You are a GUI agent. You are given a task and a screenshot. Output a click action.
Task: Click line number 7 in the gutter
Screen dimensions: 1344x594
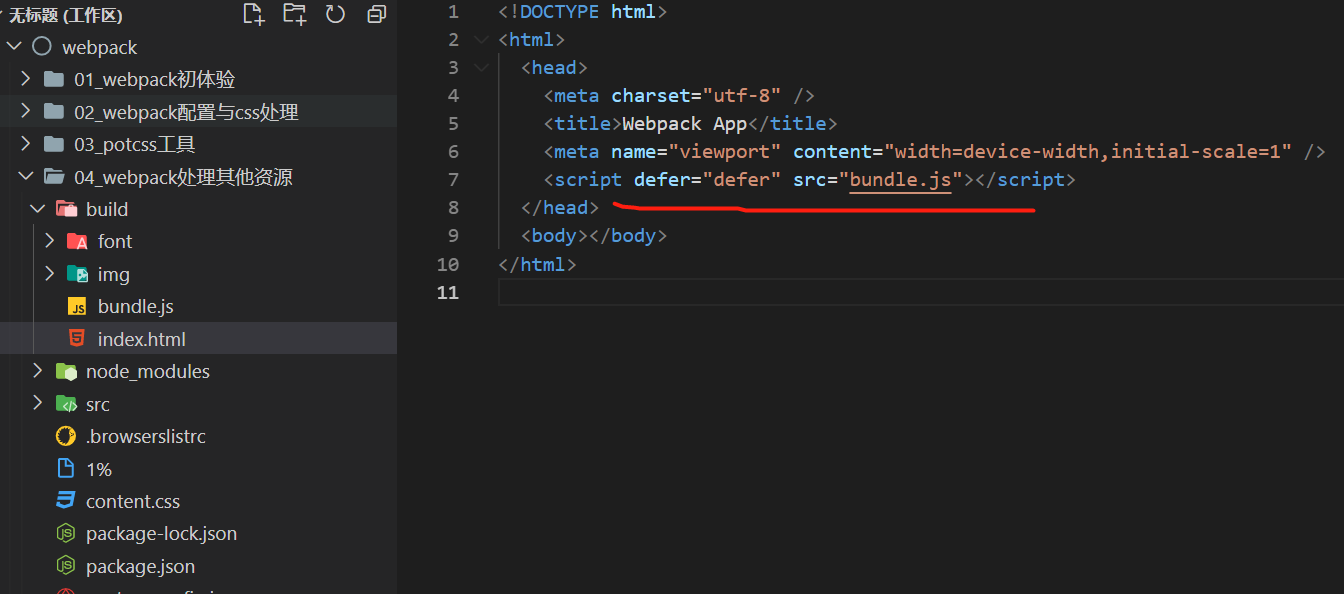coord(453,180)
